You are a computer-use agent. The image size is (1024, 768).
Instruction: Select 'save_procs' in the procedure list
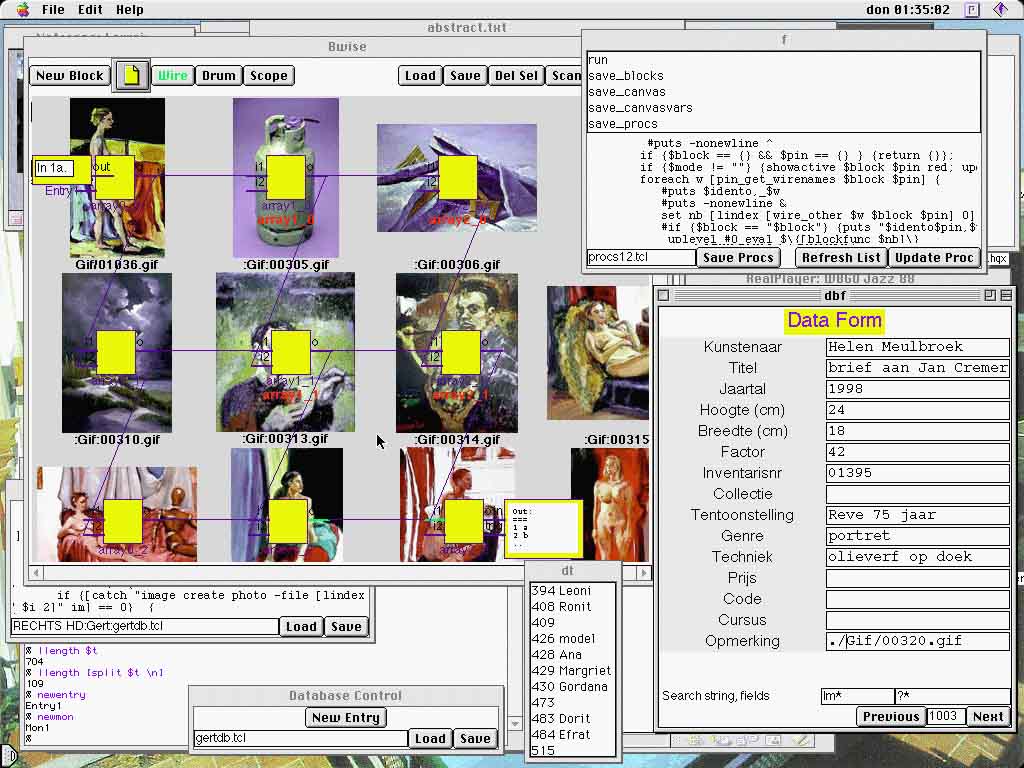click(783, 124)
